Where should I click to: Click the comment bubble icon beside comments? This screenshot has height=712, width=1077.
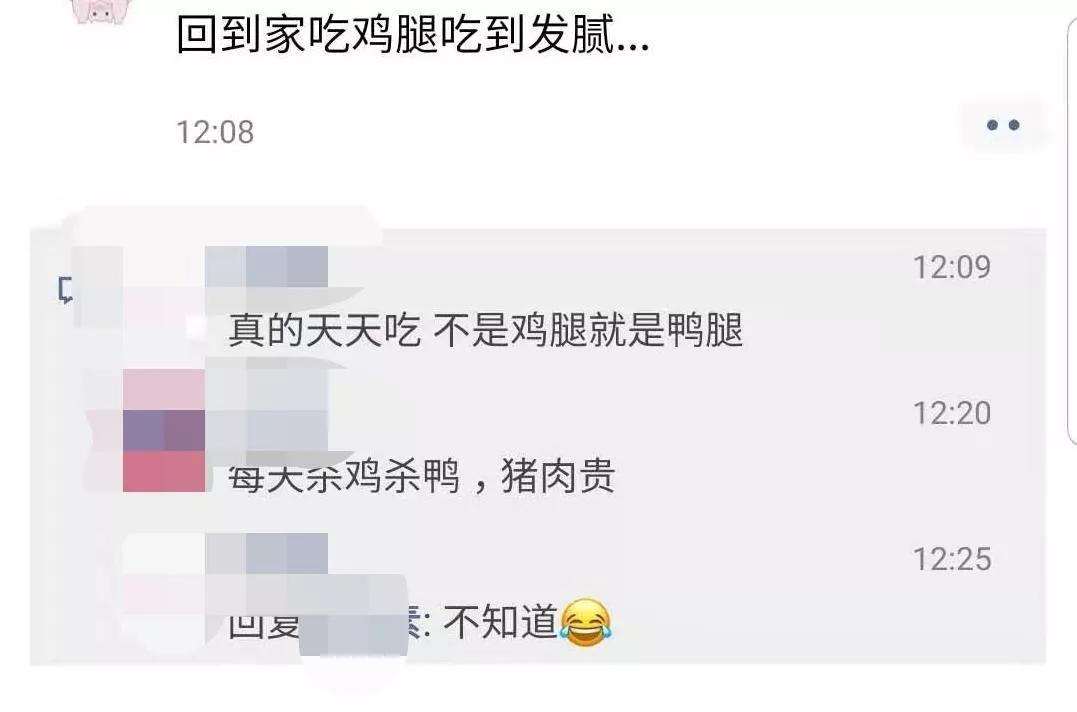[65, 290]
